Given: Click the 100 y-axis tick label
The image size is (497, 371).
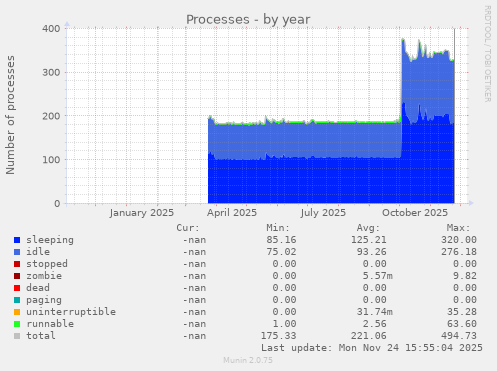Looking at the screenshot, I should point(51,160).
